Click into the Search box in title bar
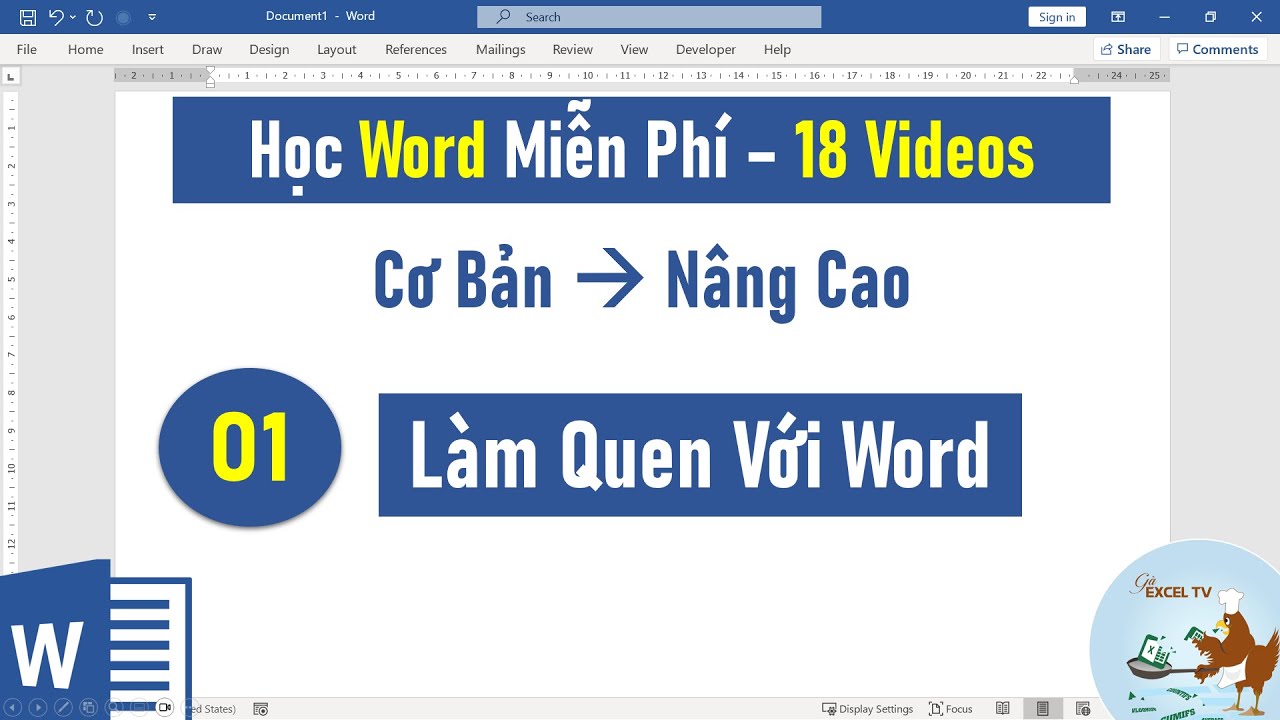The height and width of the screenshot is (720, 1280). pyautogui.click(x=649, y=17)
